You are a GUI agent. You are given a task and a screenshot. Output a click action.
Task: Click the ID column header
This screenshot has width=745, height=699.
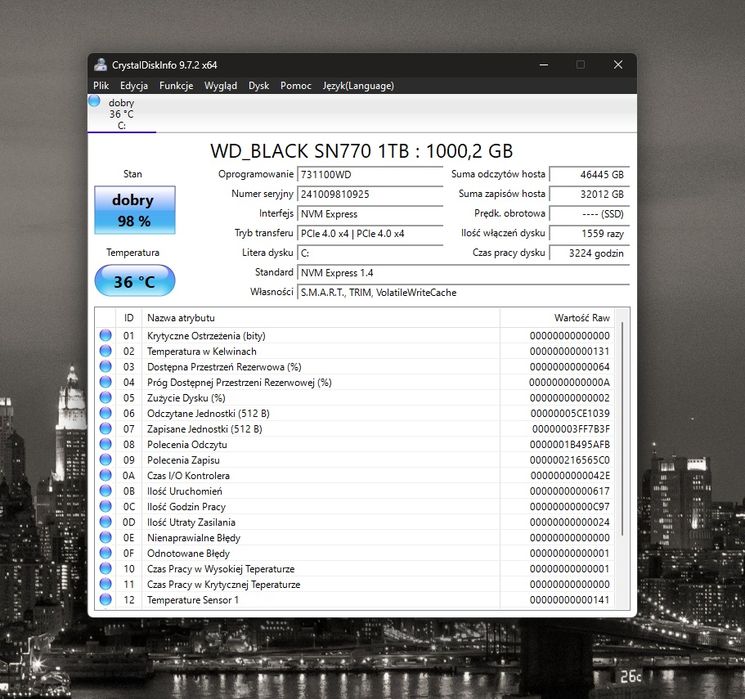click(x=129, y=318)
